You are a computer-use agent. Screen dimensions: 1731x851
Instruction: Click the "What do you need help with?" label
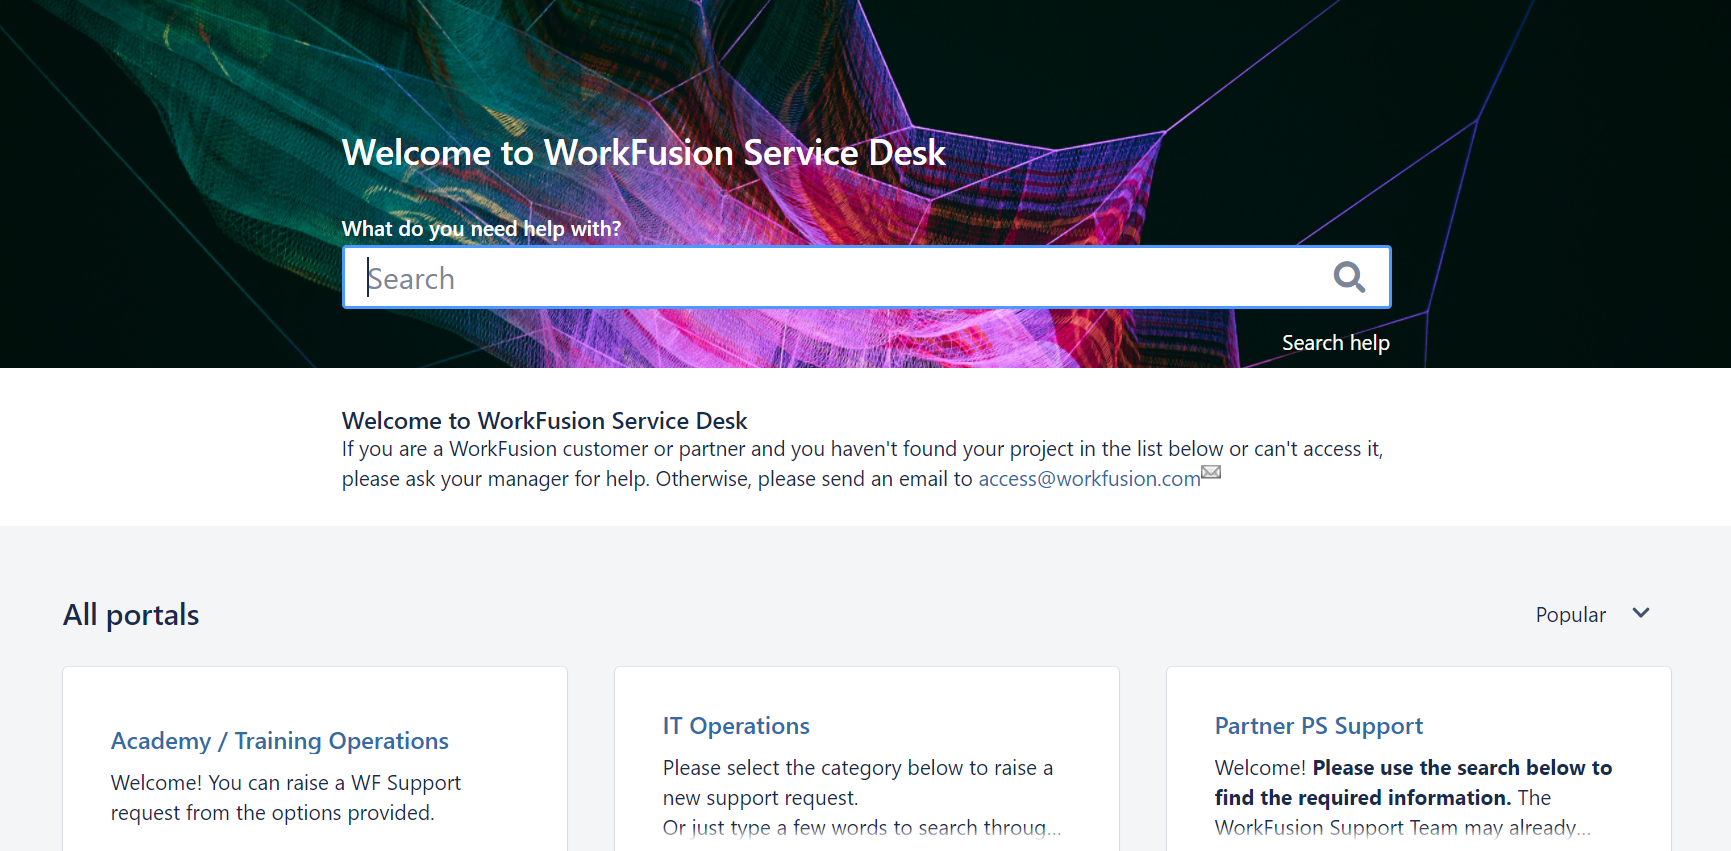pos(481,229)
